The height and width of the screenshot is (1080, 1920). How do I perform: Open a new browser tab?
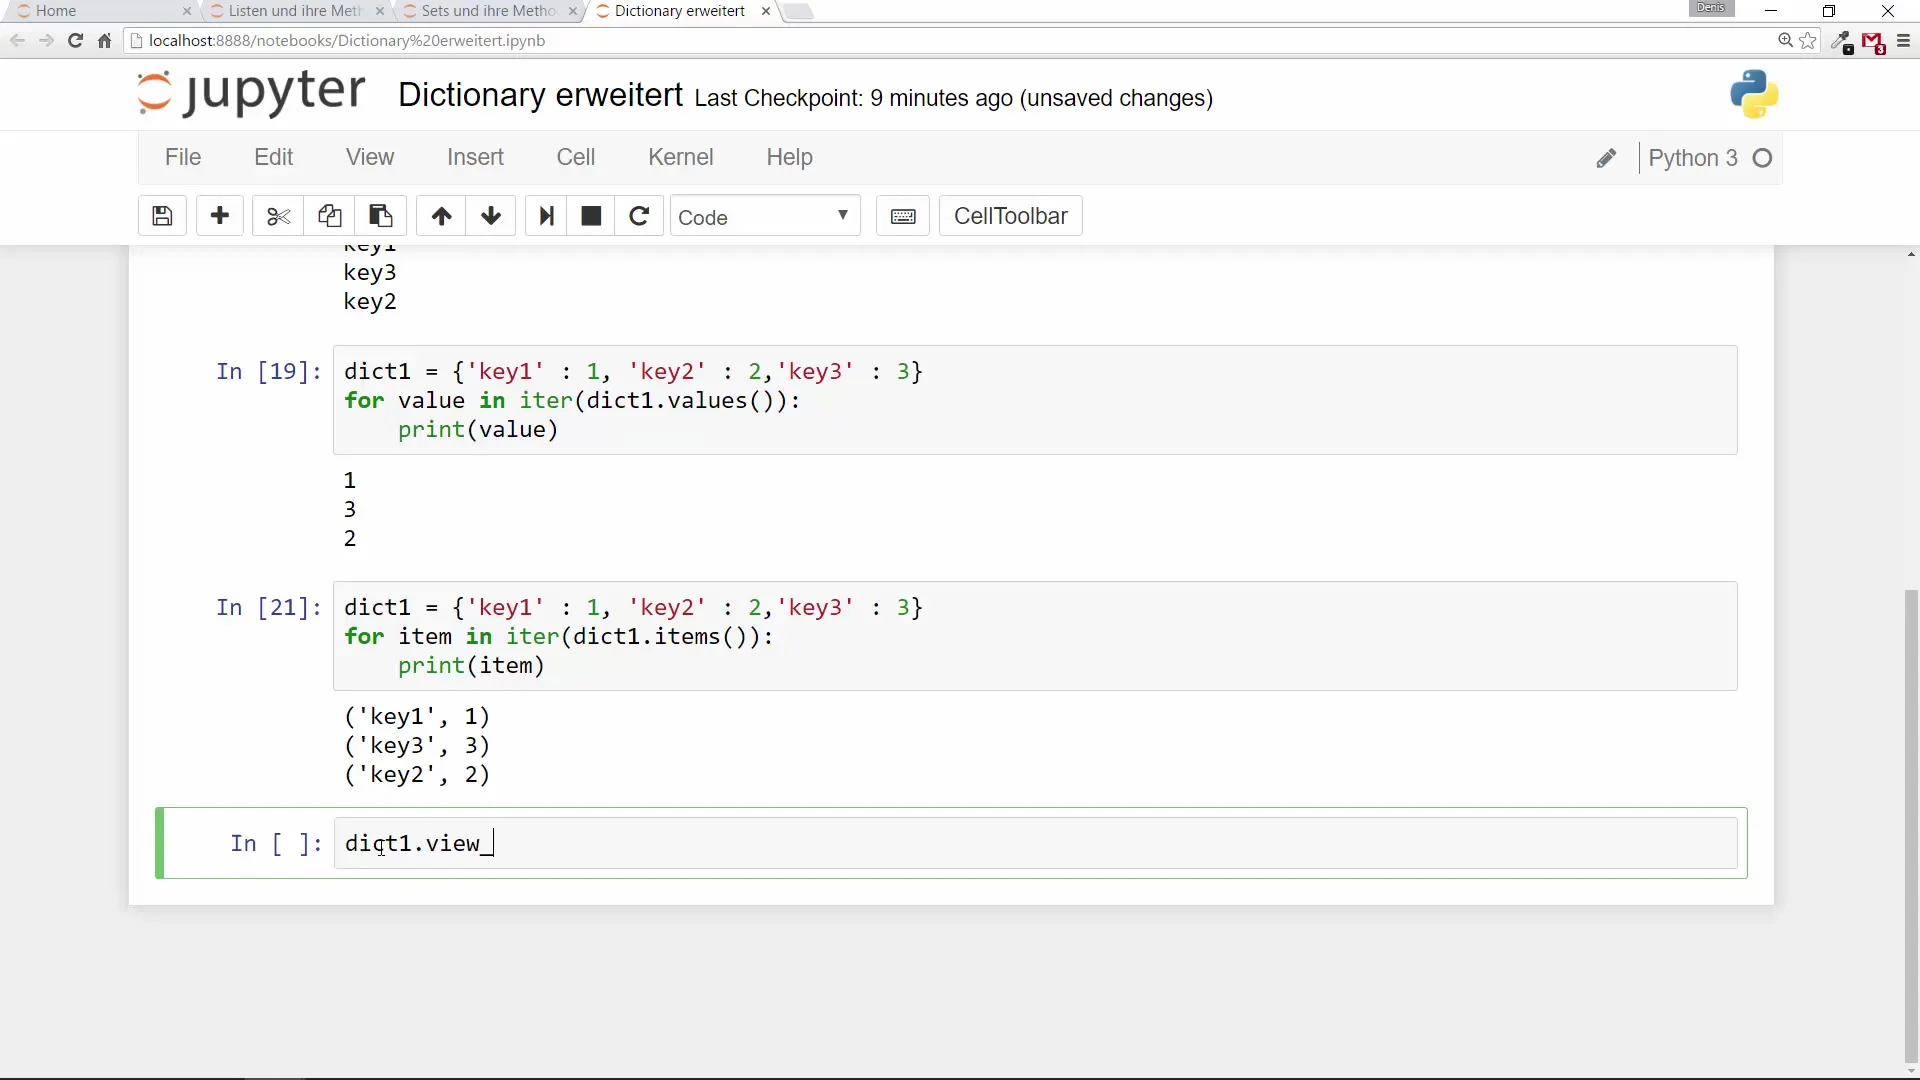point(799,11)
